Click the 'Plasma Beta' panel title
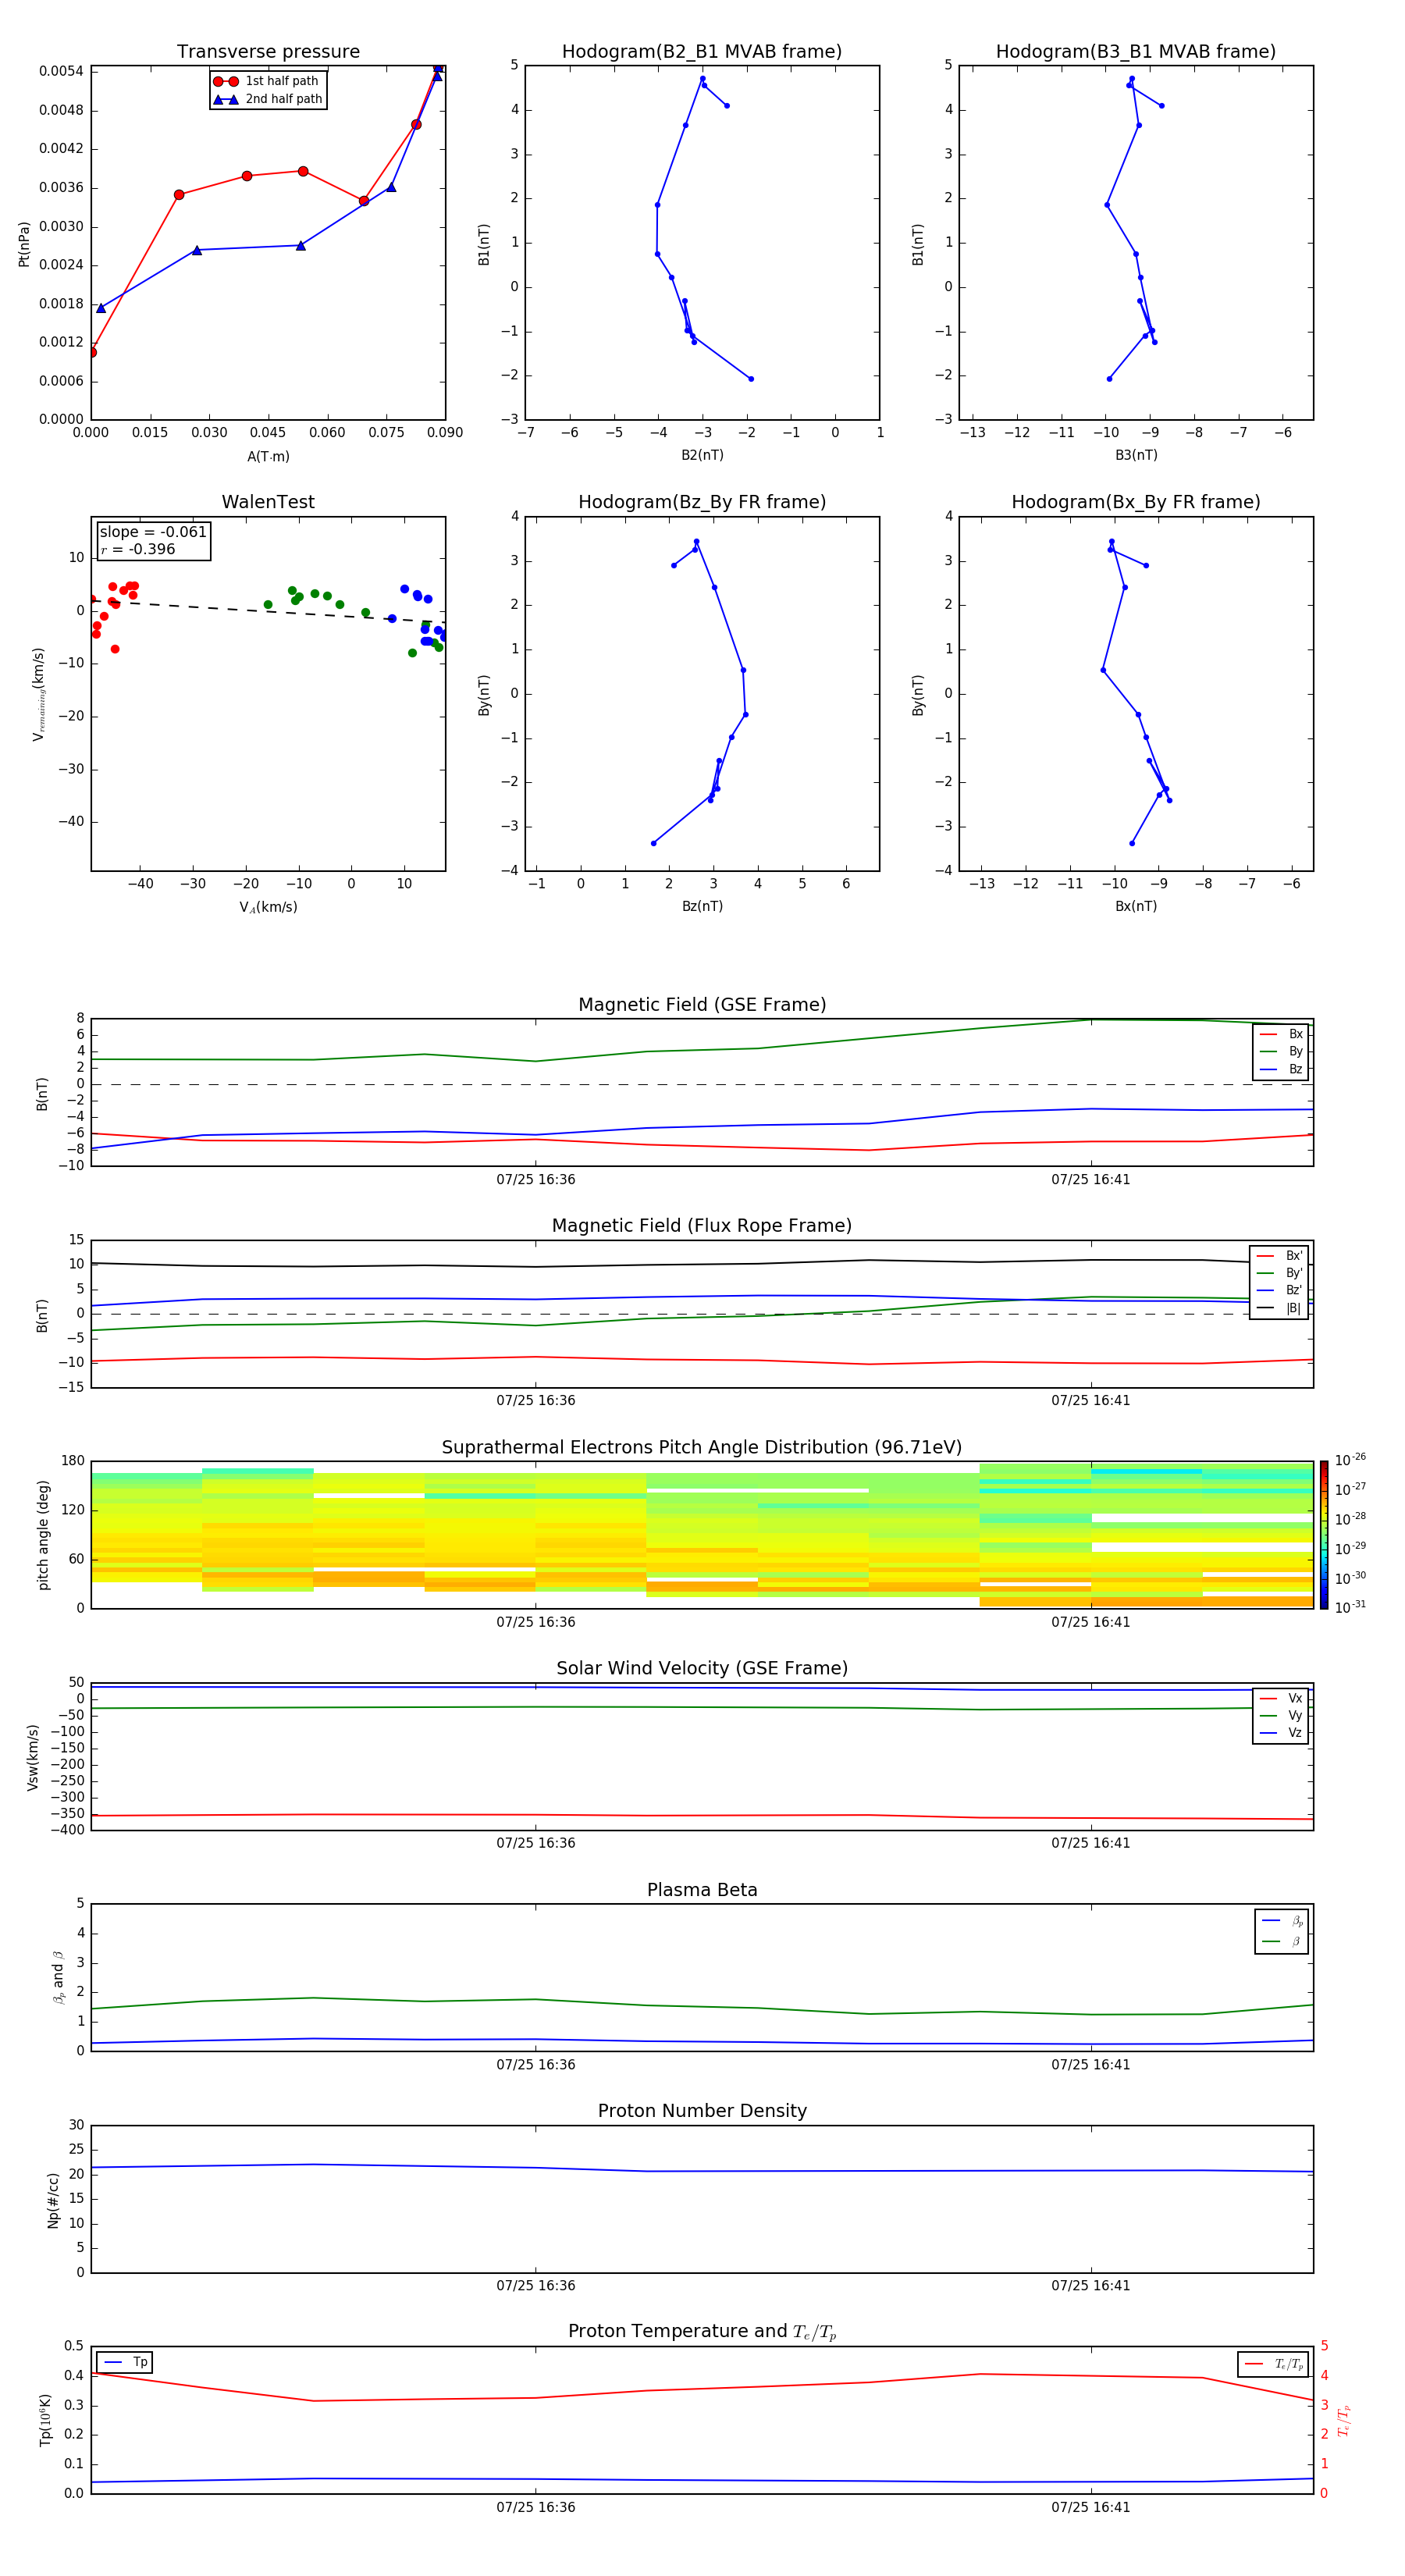 [702, 1891]
